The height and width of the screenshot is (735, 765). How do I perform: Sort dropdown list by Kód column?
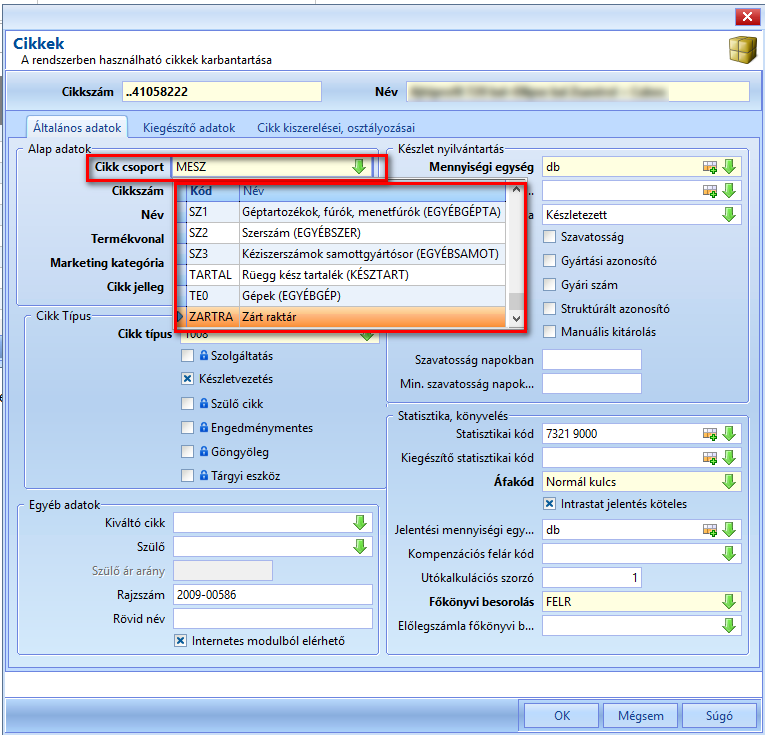213,191
